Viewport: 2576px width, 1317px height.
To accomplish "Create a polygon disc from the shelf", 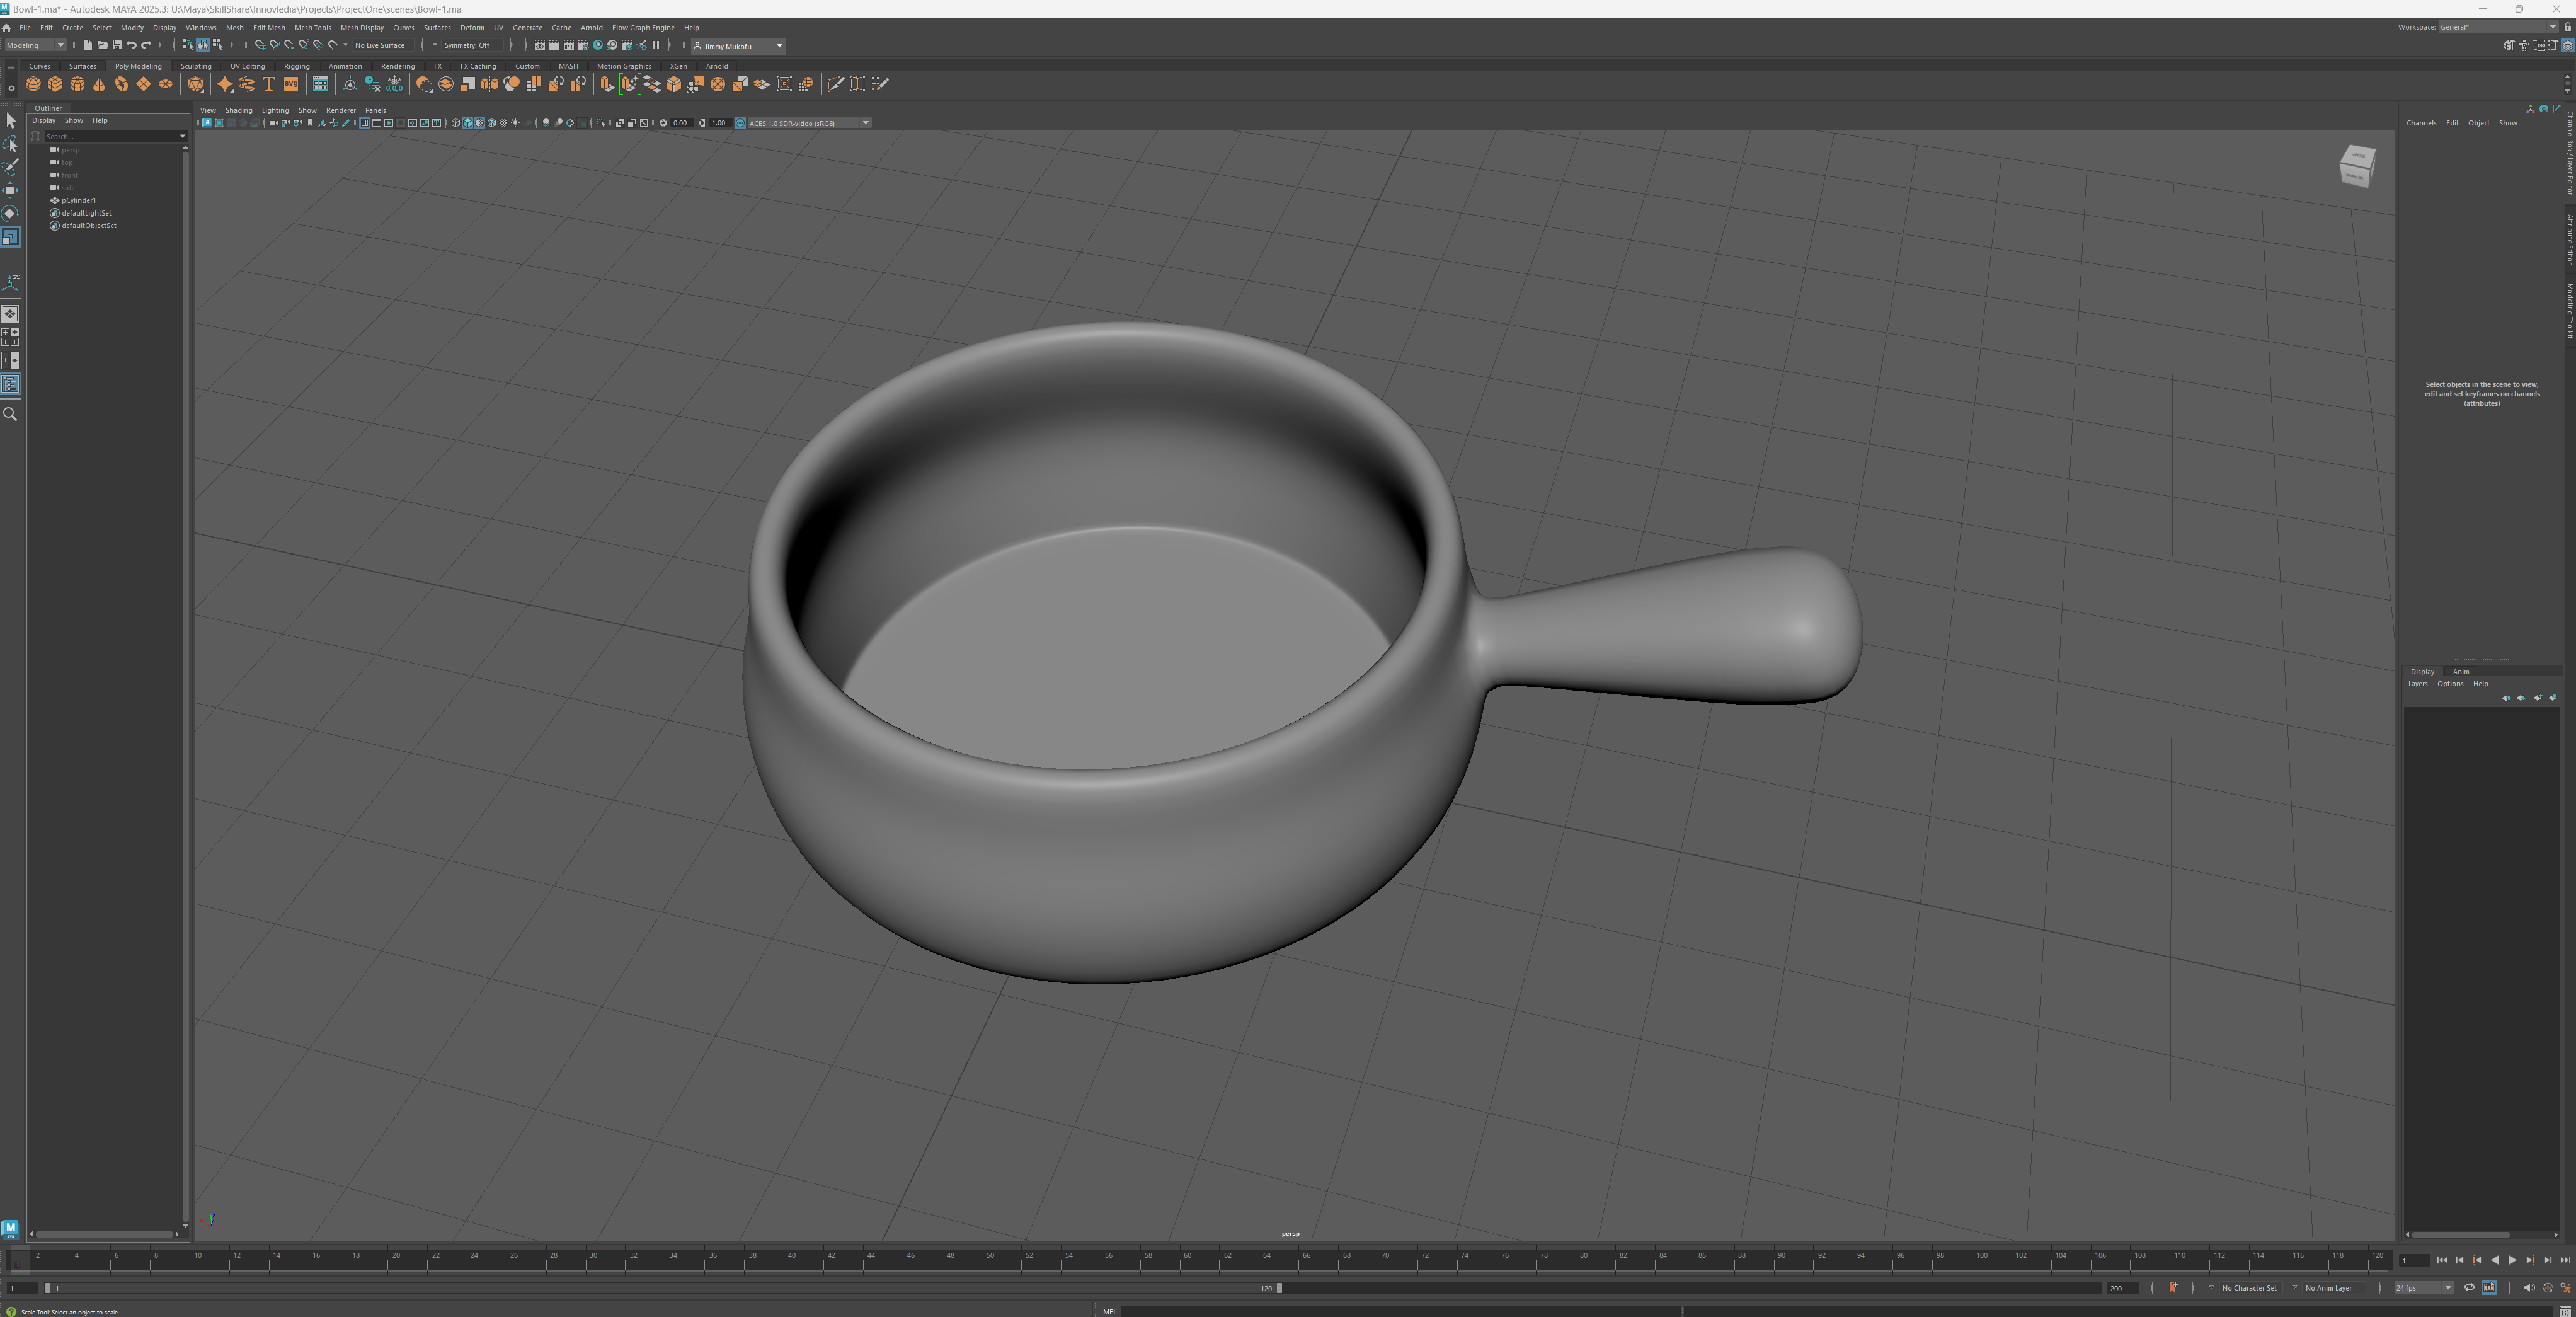I will tap(165, 84).
